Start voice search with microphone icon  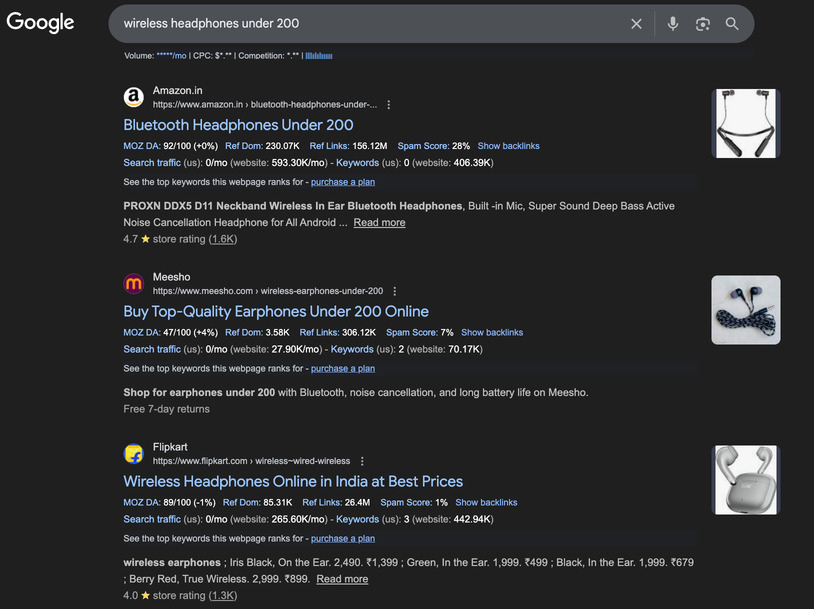click(x=673, y=24)
